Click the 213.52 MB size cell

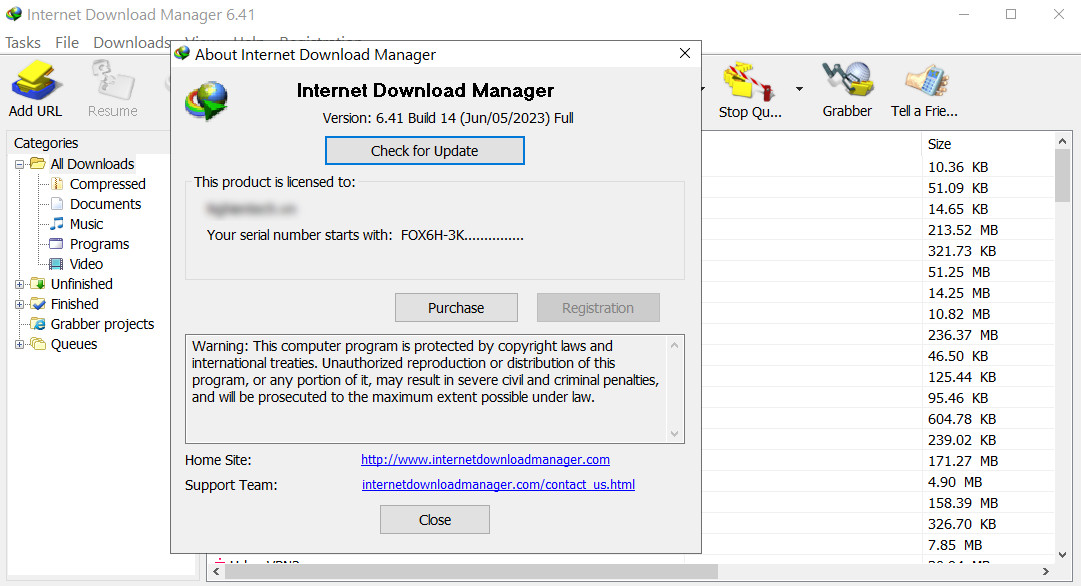click(962, 230)
